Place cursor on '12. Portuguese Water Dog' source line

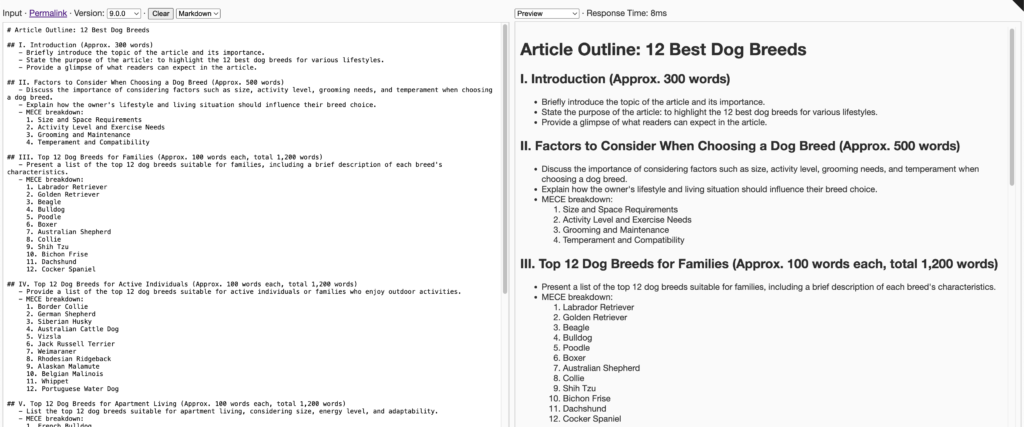[72, 388]
